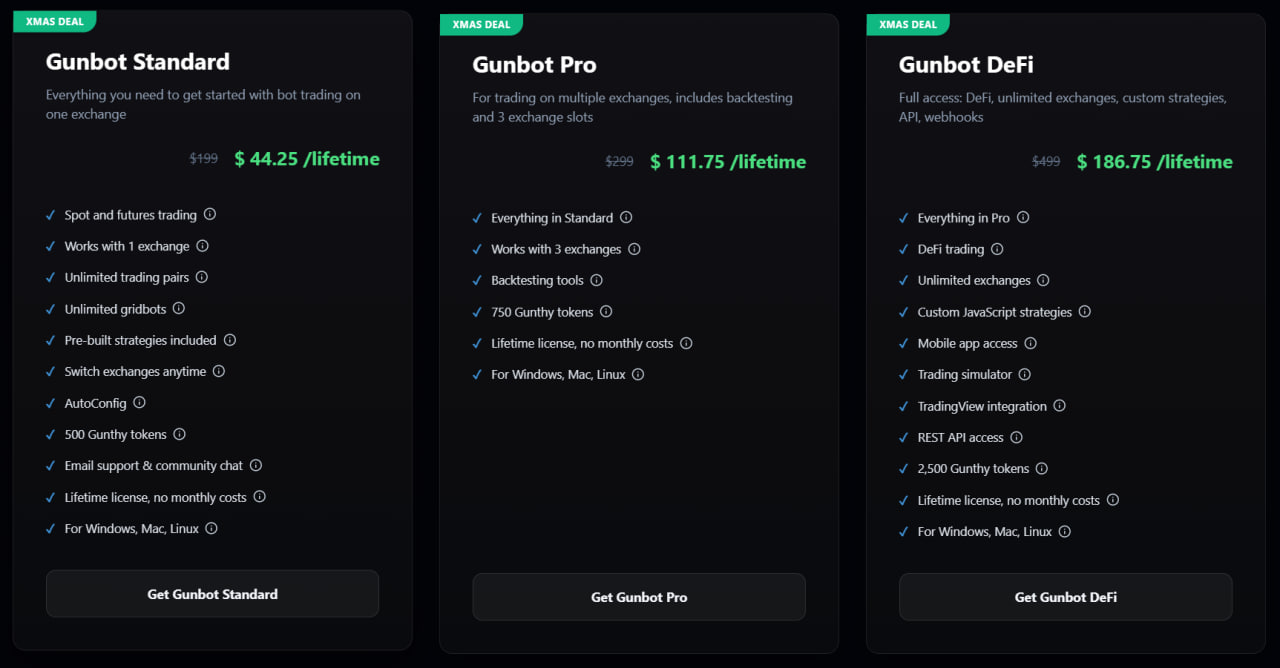Click the Mobile app access info icon
This screenshot has width=1280, height=668.
pyautogui.click(x=1033, y=342)
